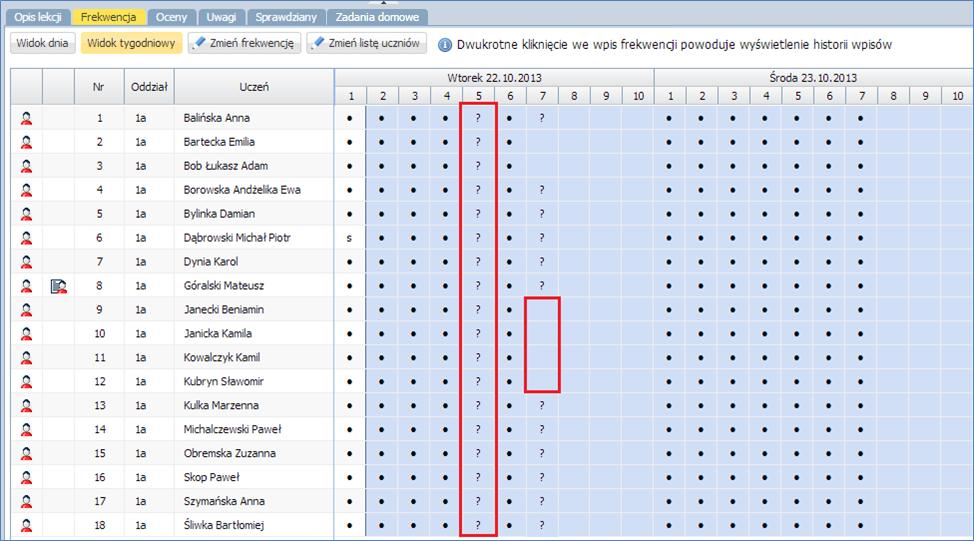Switch to the Oceny tab
This screenshot has height=541, width=974.
(x=171, y=17)
